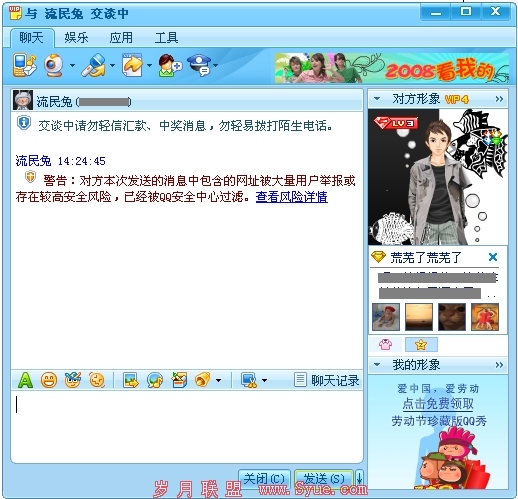Click the blue security shield info icon

click(24, 123)
